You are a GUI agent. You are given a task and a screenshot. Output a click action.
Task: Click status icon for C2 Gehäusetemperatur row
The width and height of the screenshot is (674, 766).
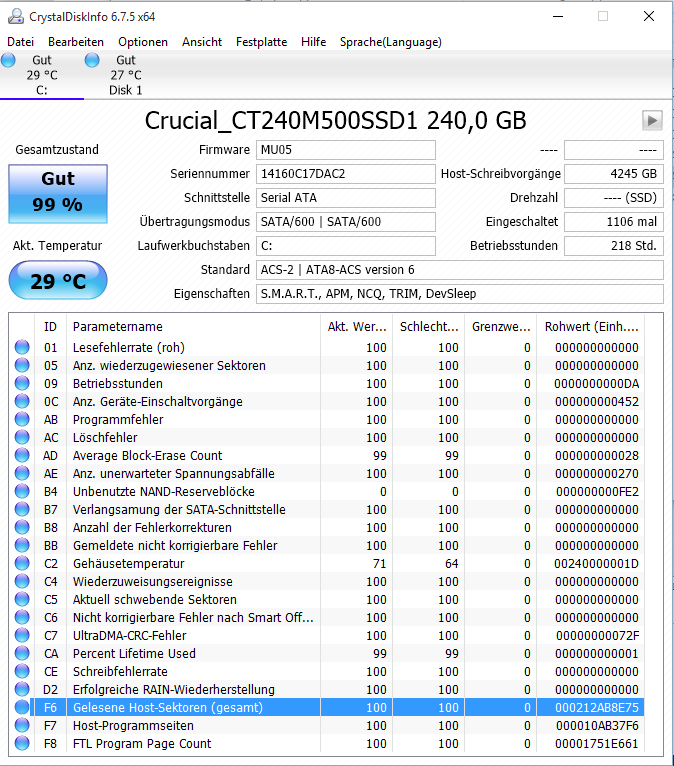(22, 563)
